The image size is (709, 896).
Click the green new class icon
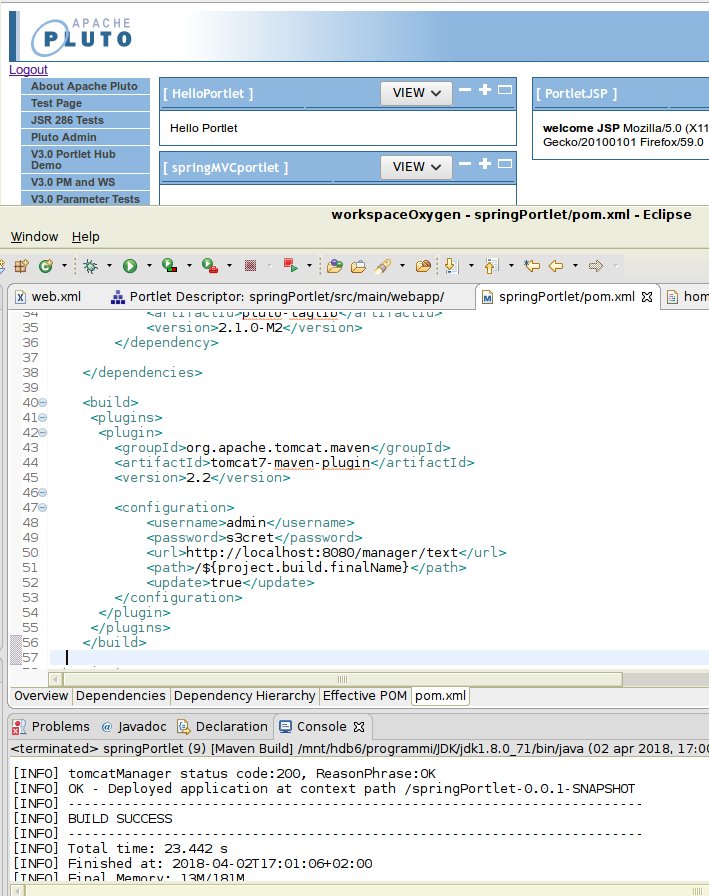(x=46, y=266)
